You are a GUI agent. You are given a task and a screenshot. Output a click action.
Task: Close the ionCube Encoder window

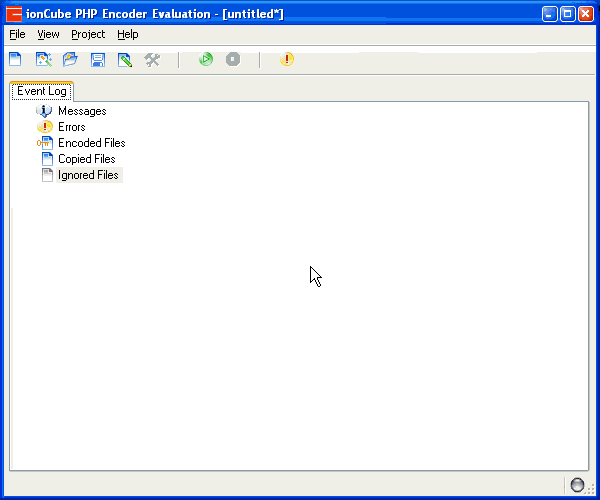585,15
